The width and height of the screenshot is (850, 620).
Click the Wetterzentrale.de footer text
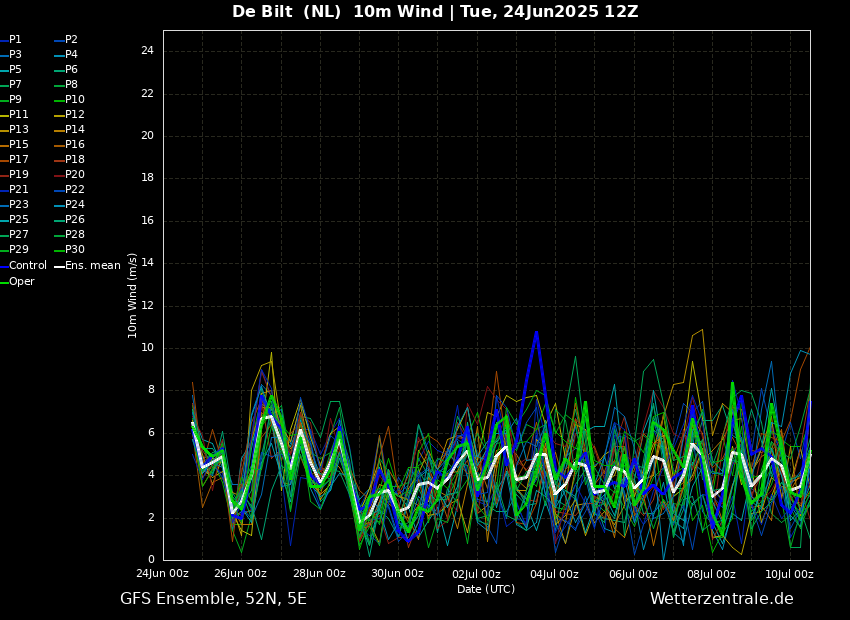721,599
